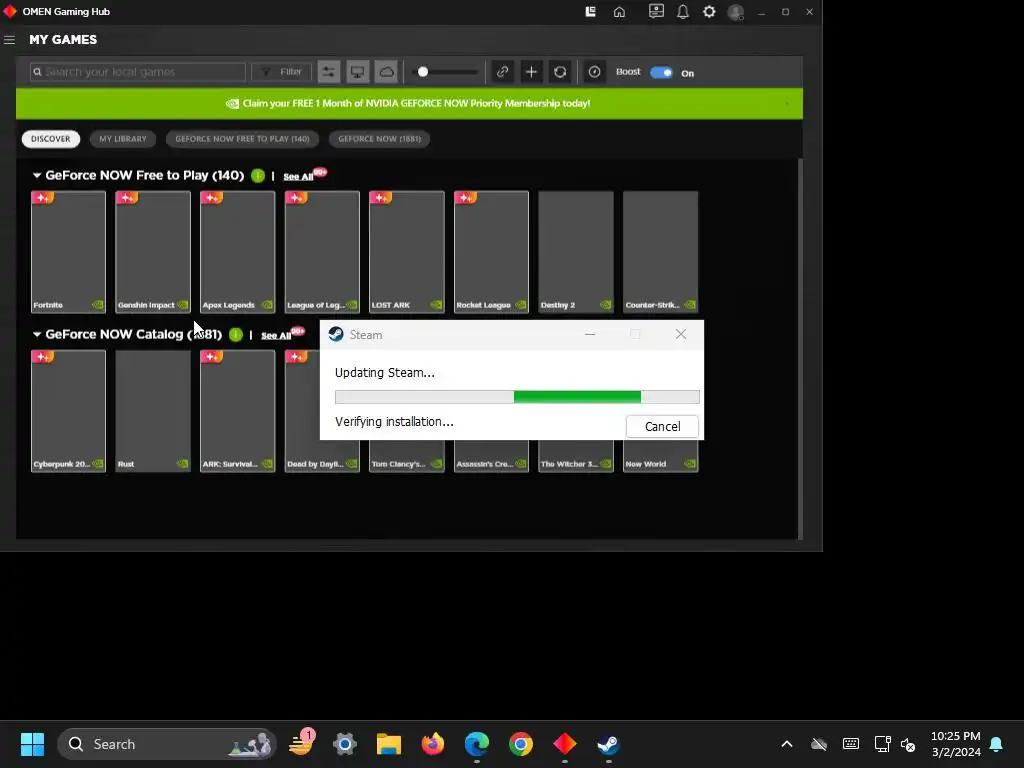Click the pink badge on the Cyberpunk tile

point(43,357)
